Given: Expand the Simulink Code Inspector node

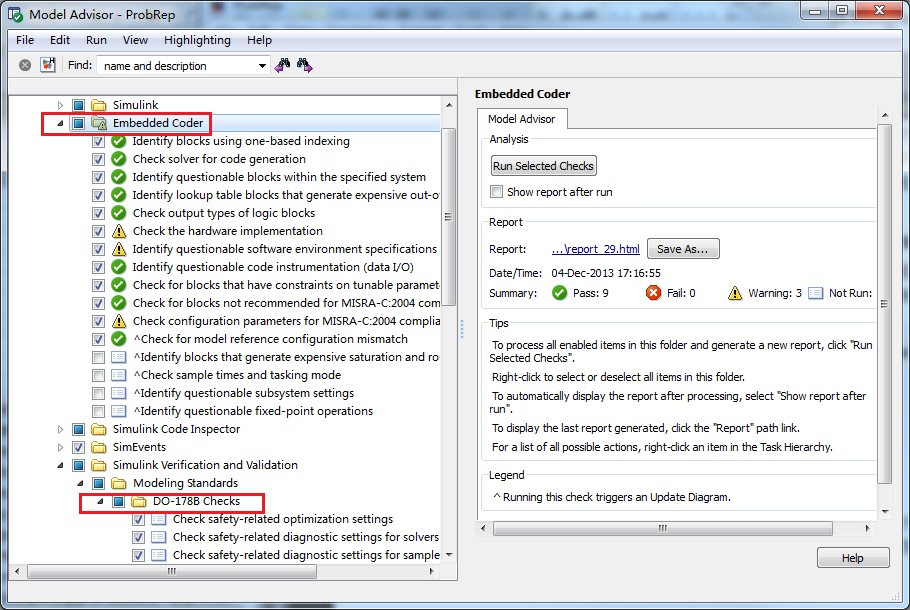Looking at the screenshot, I should click(60, 429).
